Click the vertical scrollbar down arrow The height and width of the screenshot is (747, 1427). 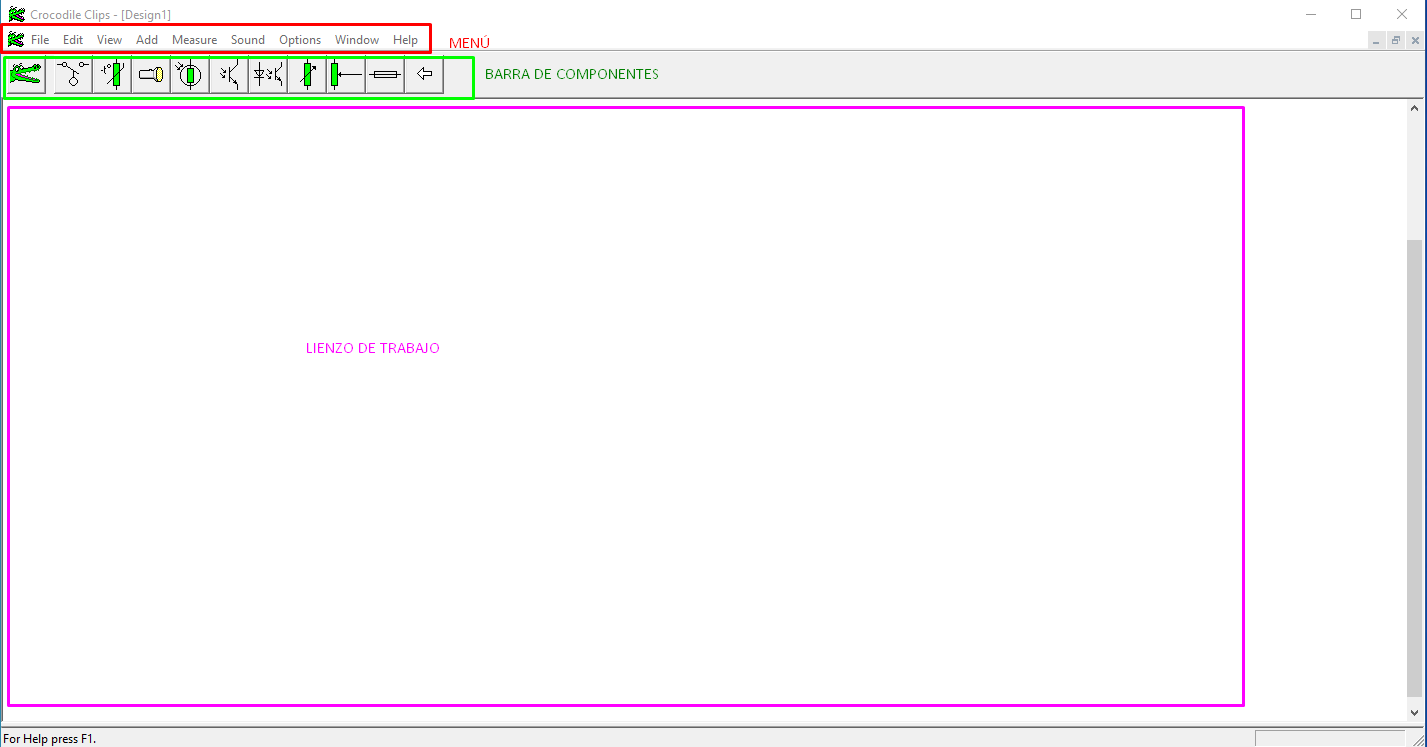coord(1414,712)
